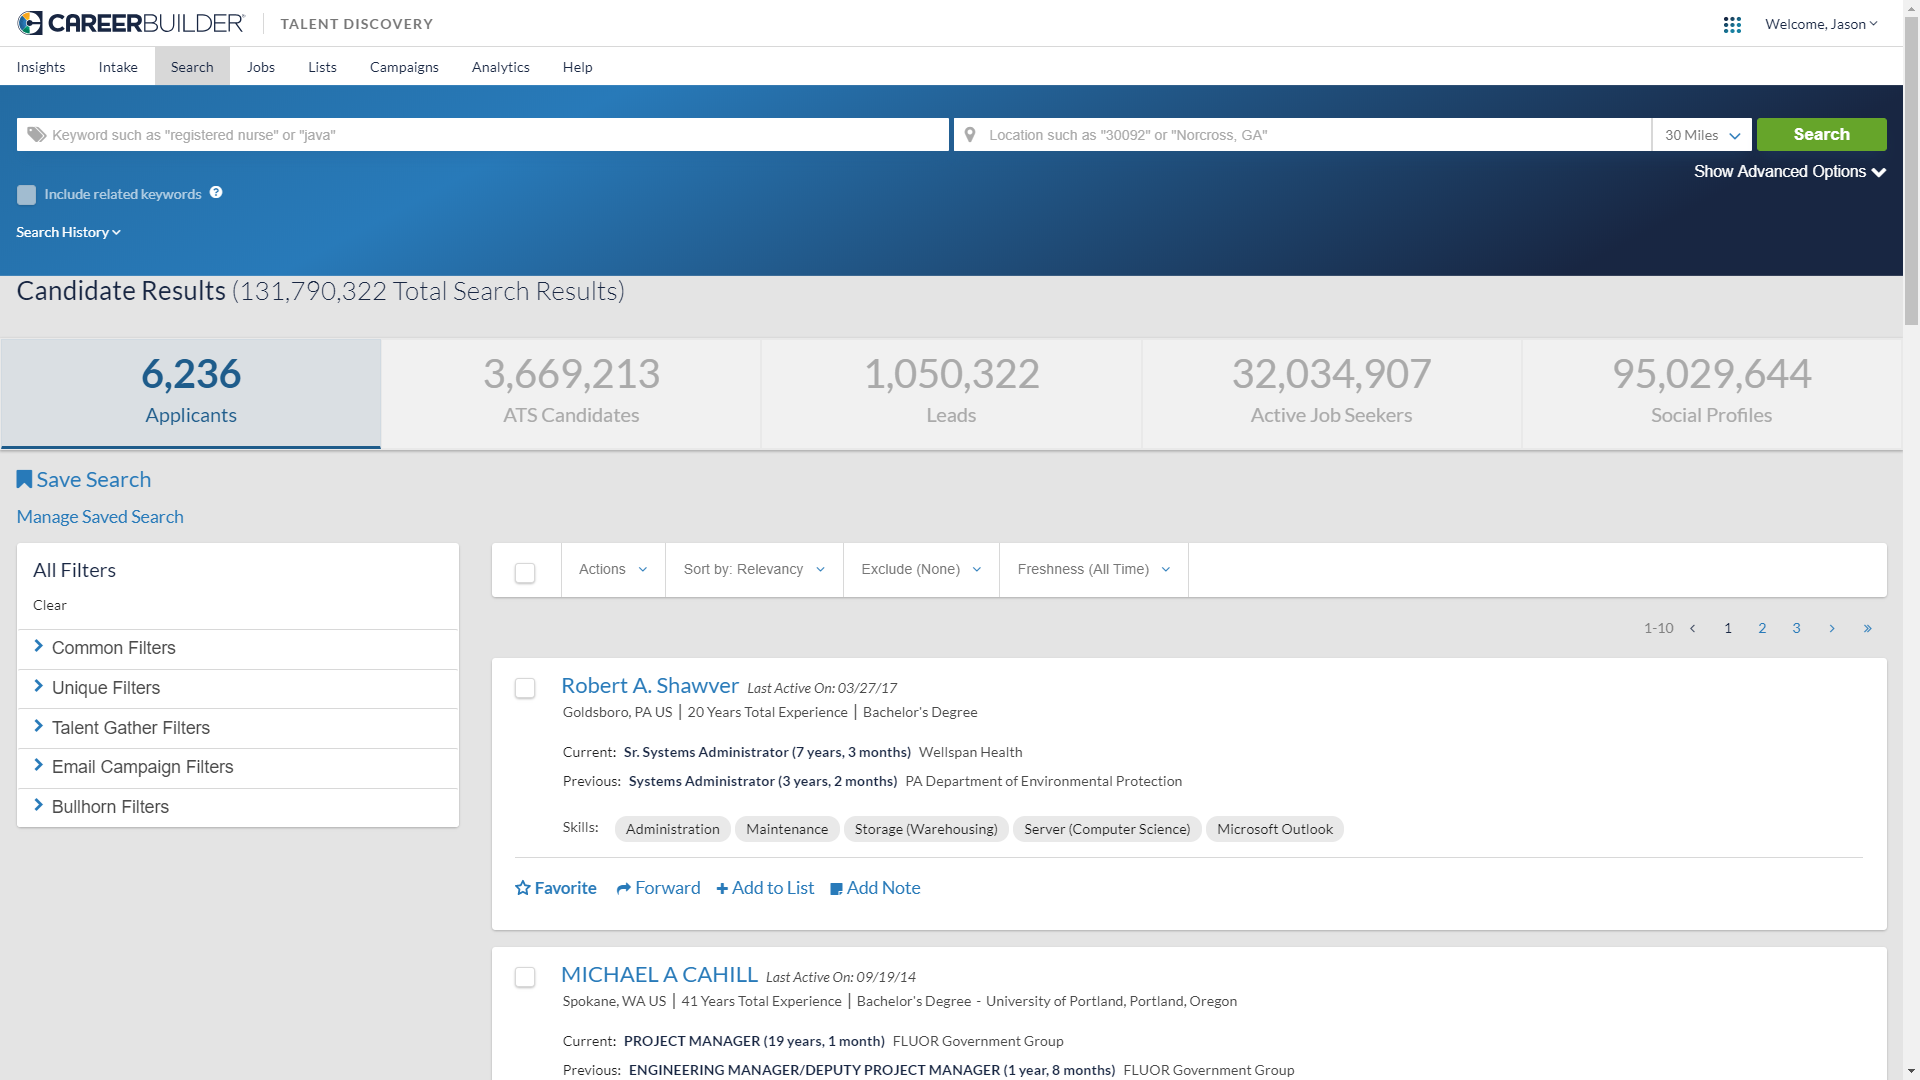Open the 30 Miles radius dropdown
1920x1080 pixels.
point(1702,135)
